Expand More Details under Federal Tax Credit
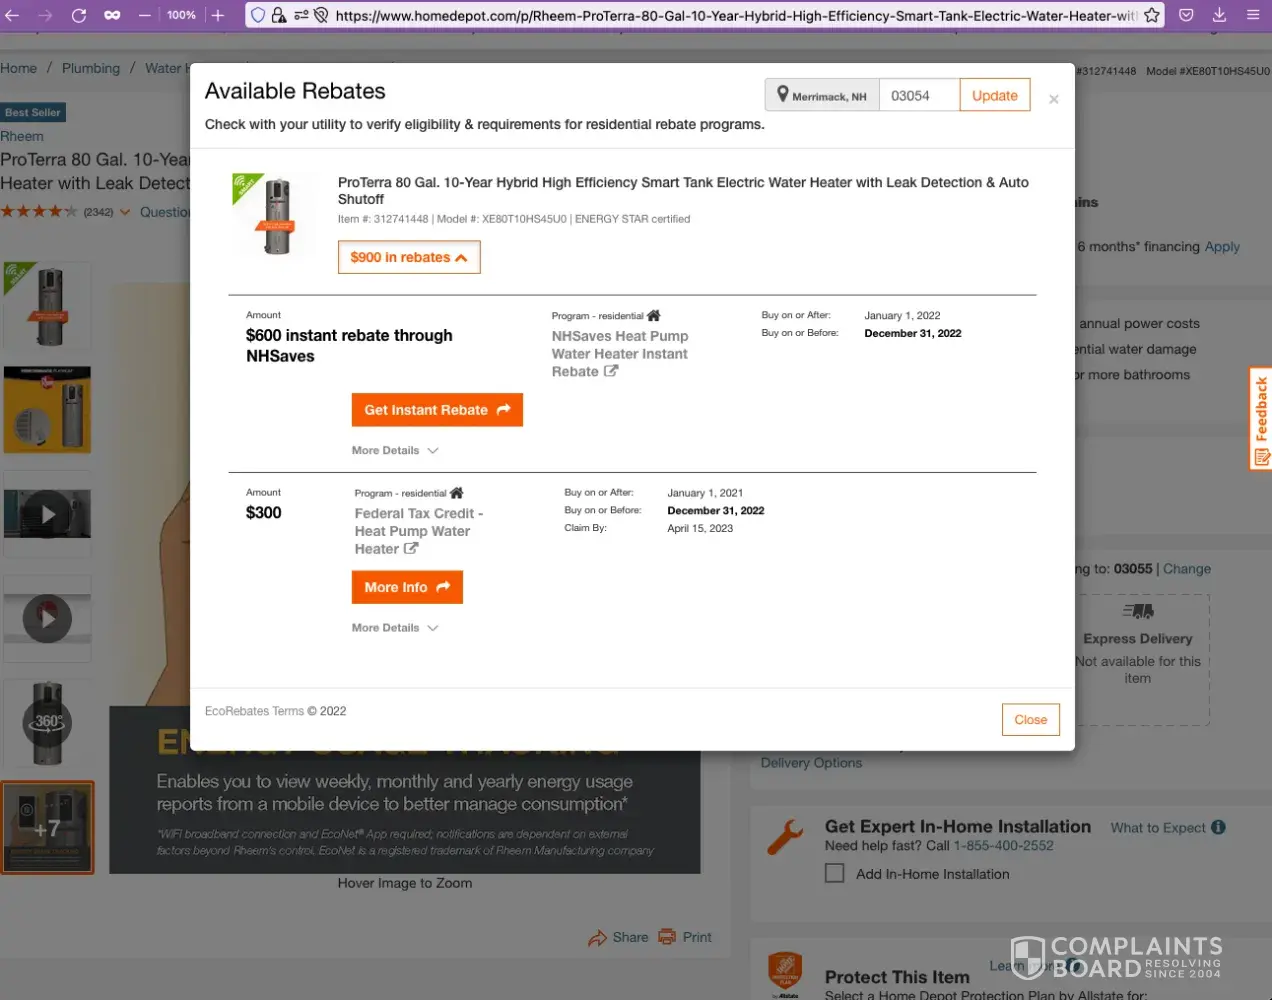Screen dimensions: 1272x1000 coord(395,628)
